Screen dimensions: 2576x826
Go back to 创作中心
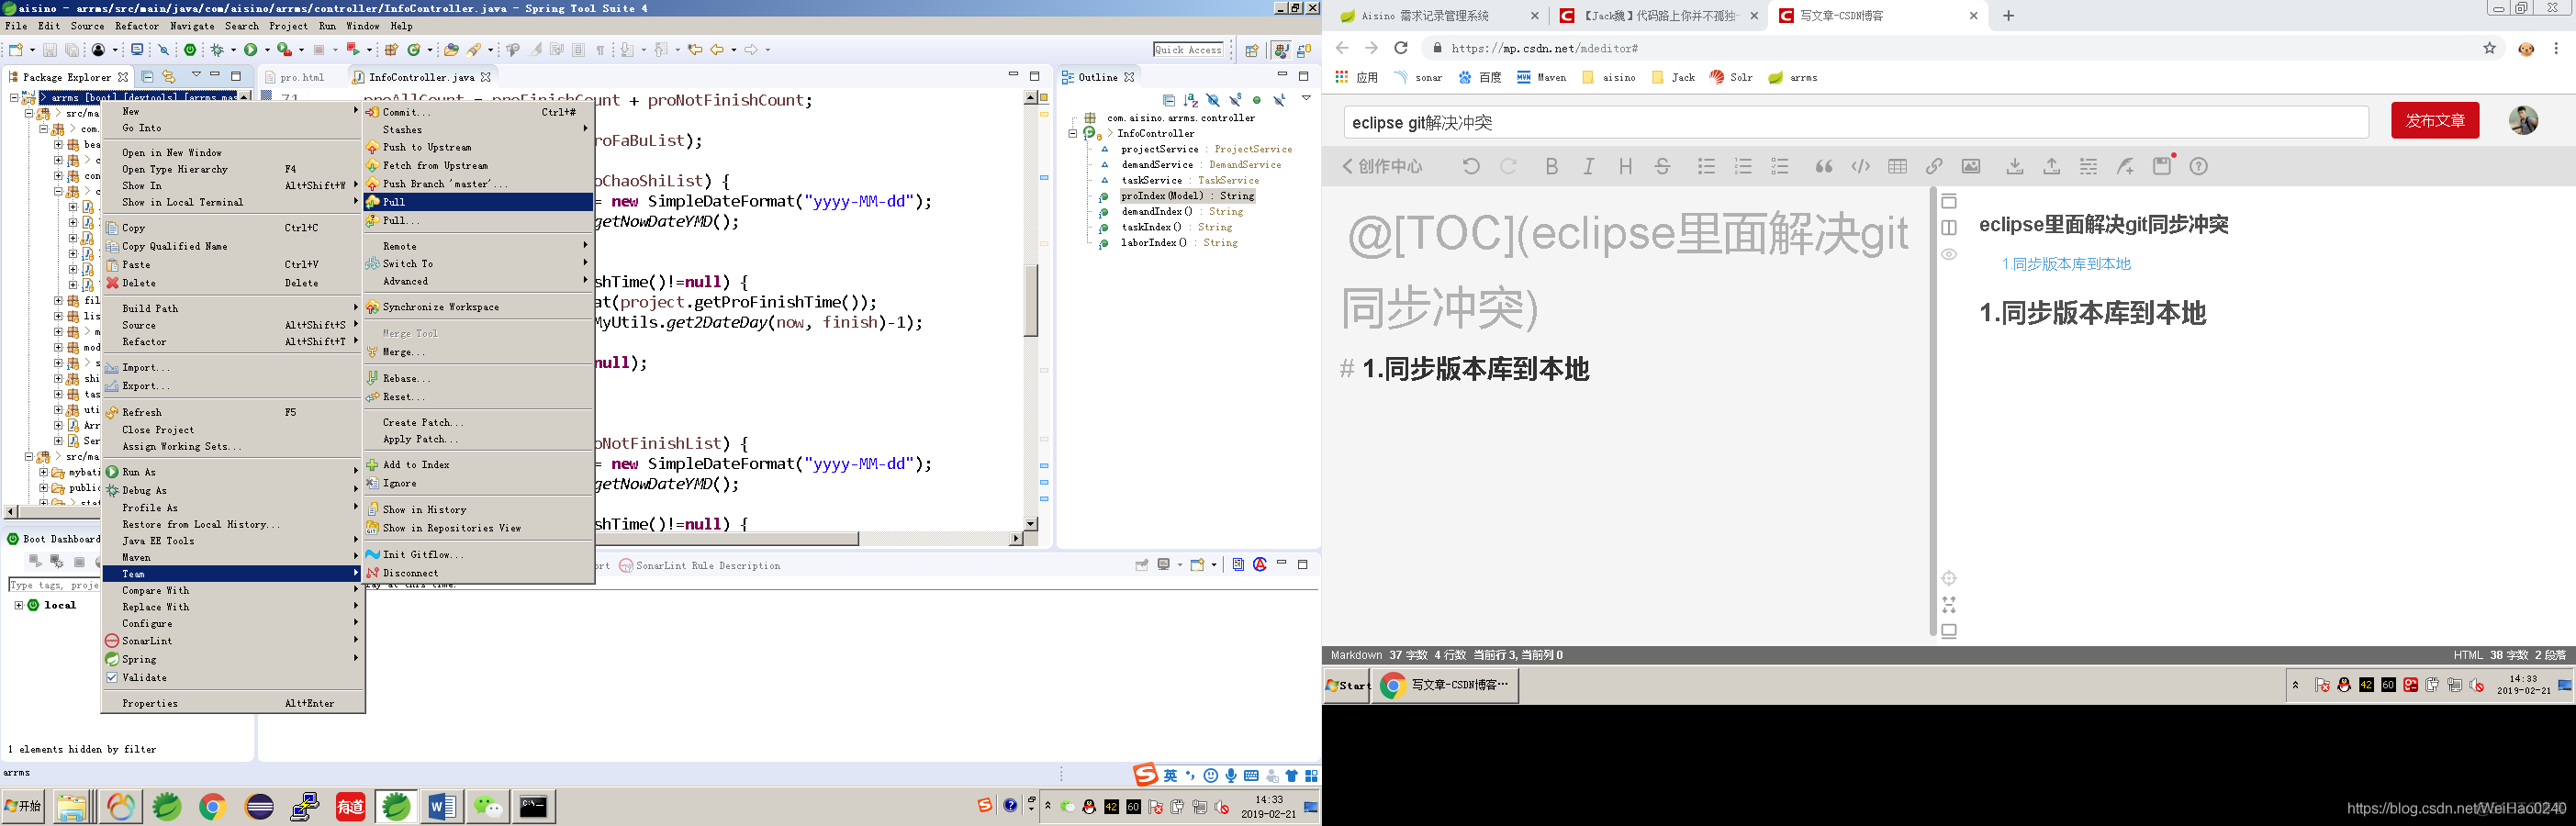[1382, 166]
